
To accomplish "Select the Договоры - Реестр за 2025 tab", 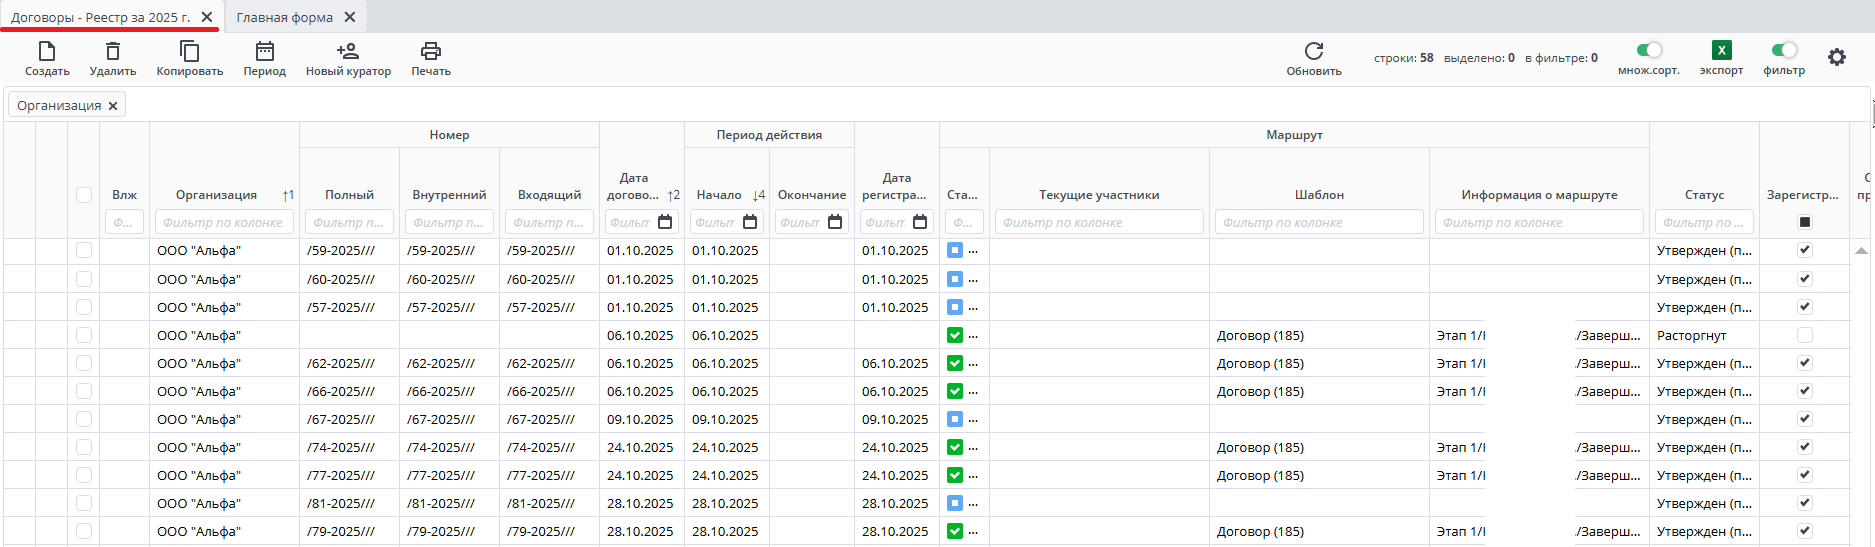I will (x=100, y=17).
